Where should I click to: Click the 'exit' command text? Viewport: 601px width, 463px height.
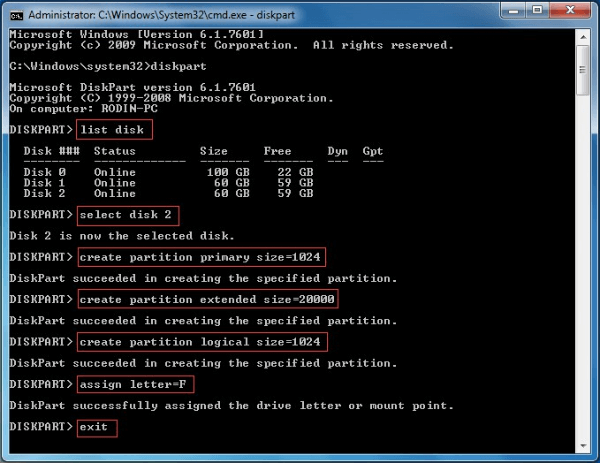point(94,427)
